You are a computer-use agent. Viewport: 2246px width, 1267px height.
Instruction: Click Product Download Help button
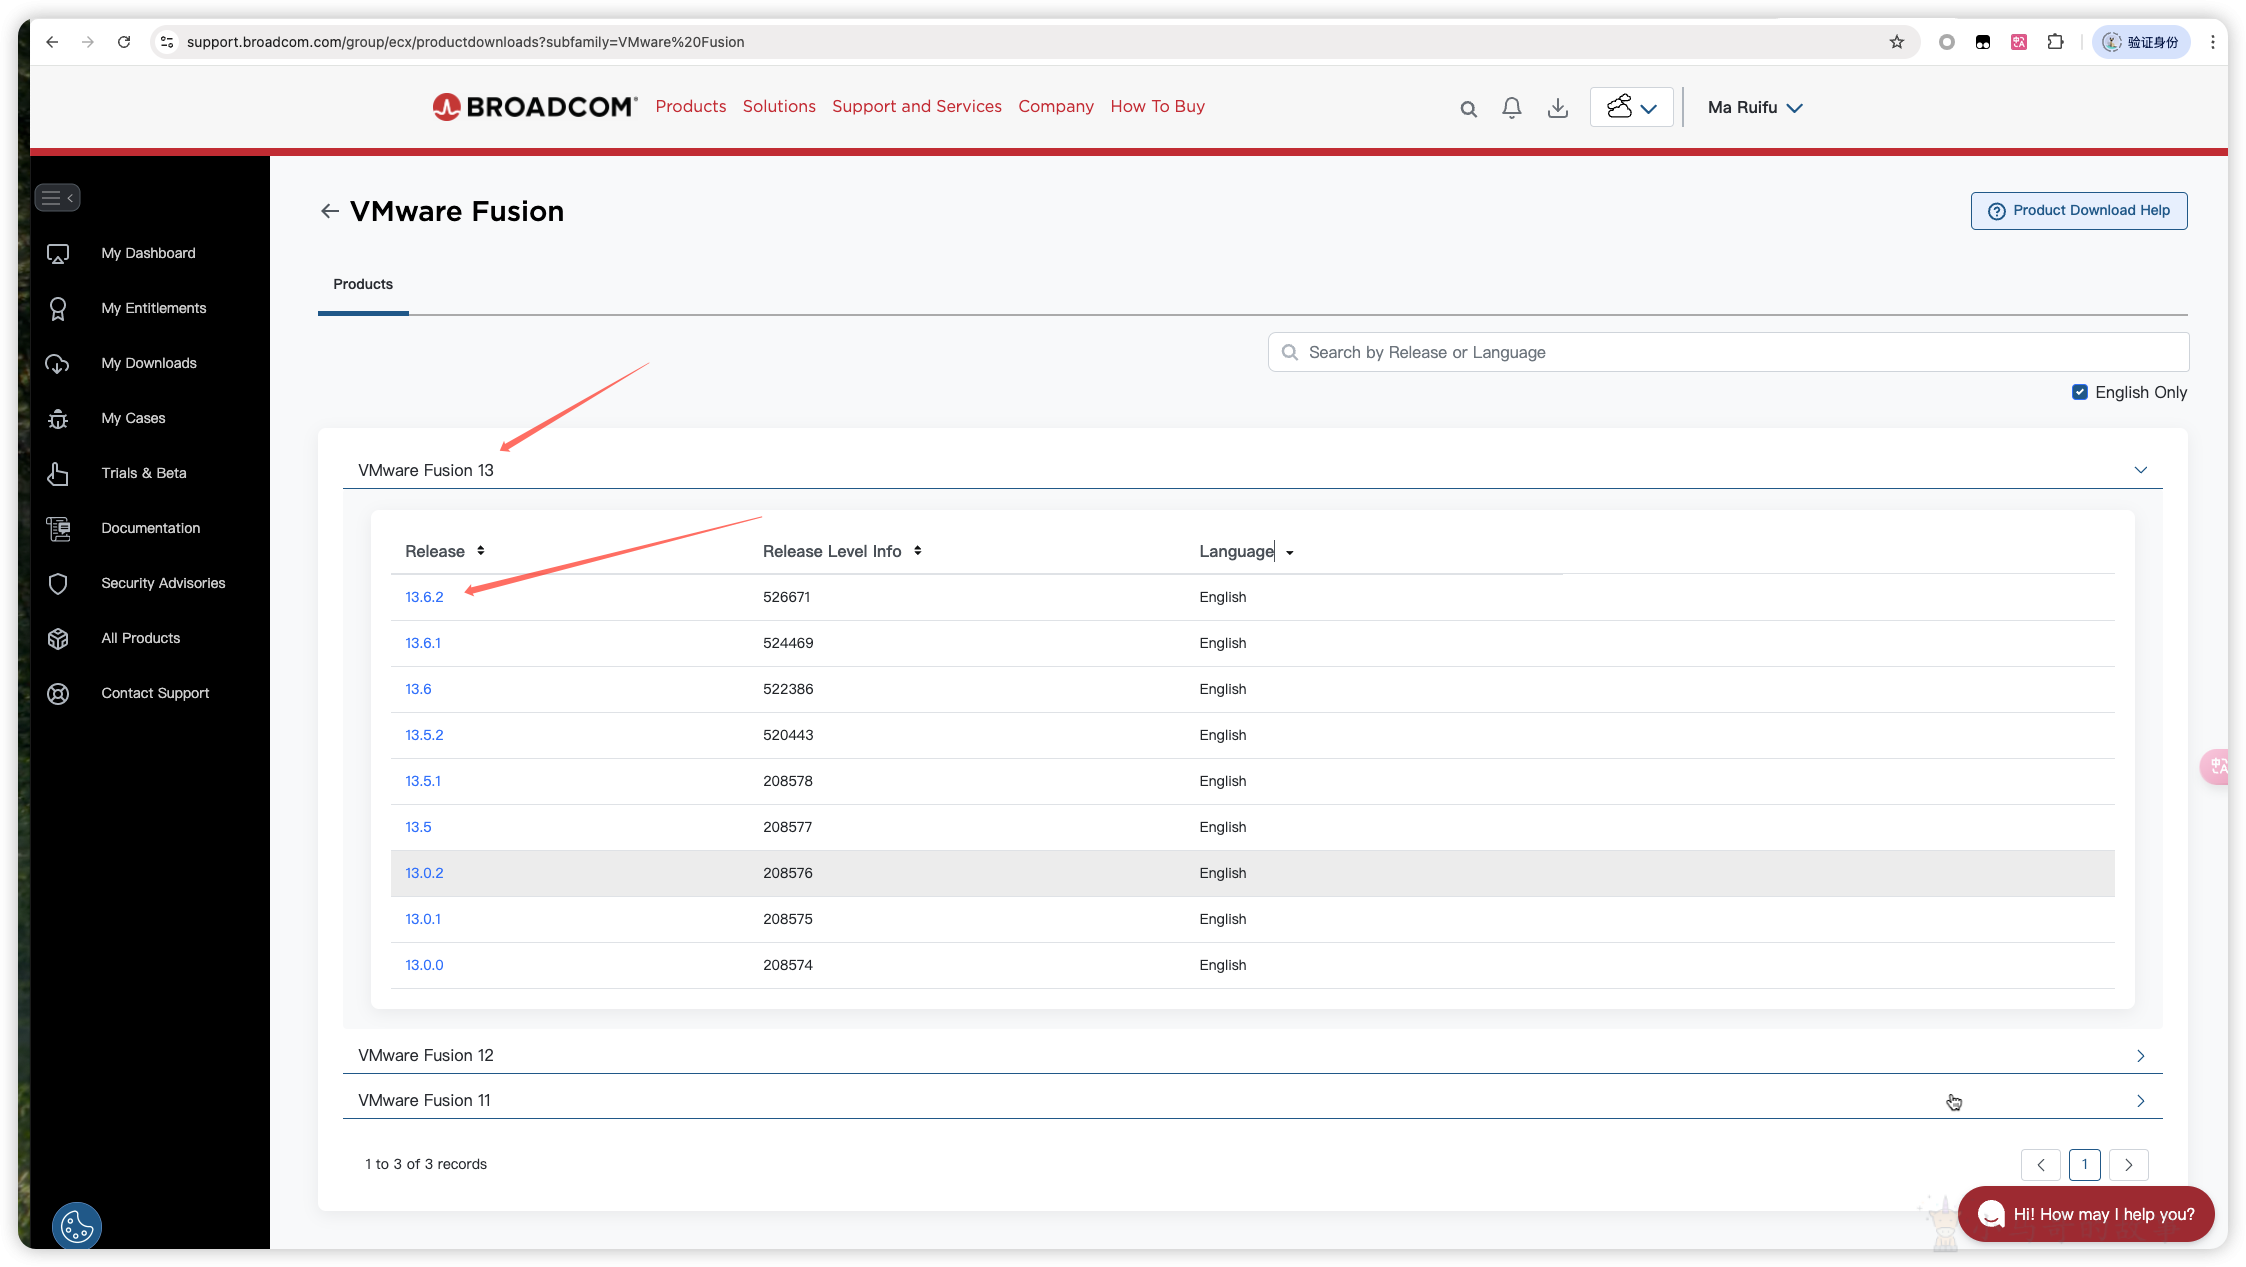coord(2079,211)
